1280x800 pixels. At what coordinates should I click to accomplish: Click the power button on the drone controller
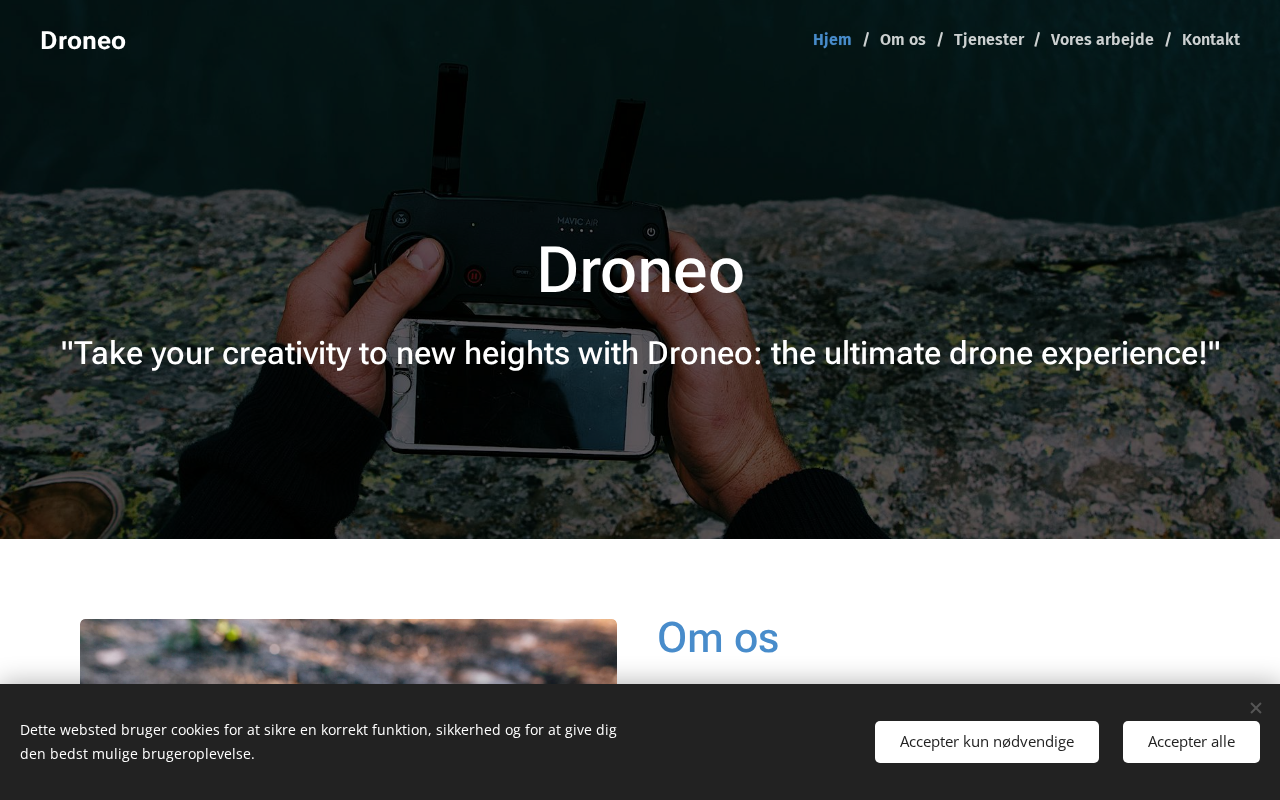tap(651, 232)
